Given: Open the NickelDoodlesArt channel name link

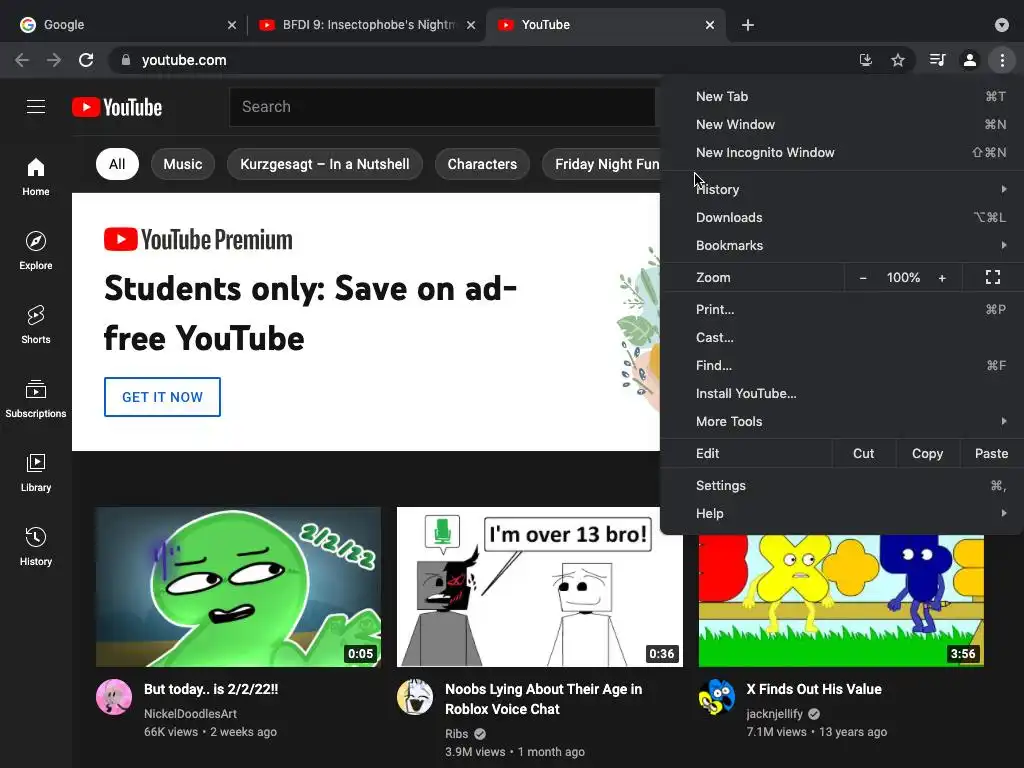Looking at the screenshot, I should click(190, 714).
